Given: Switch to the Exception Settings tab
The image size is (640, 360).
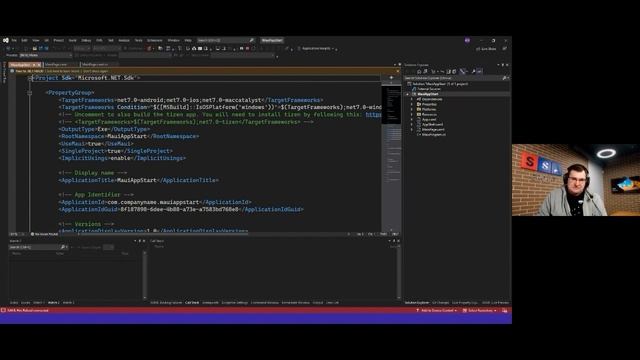Looking at the screenshot, I should pos(235,303).
